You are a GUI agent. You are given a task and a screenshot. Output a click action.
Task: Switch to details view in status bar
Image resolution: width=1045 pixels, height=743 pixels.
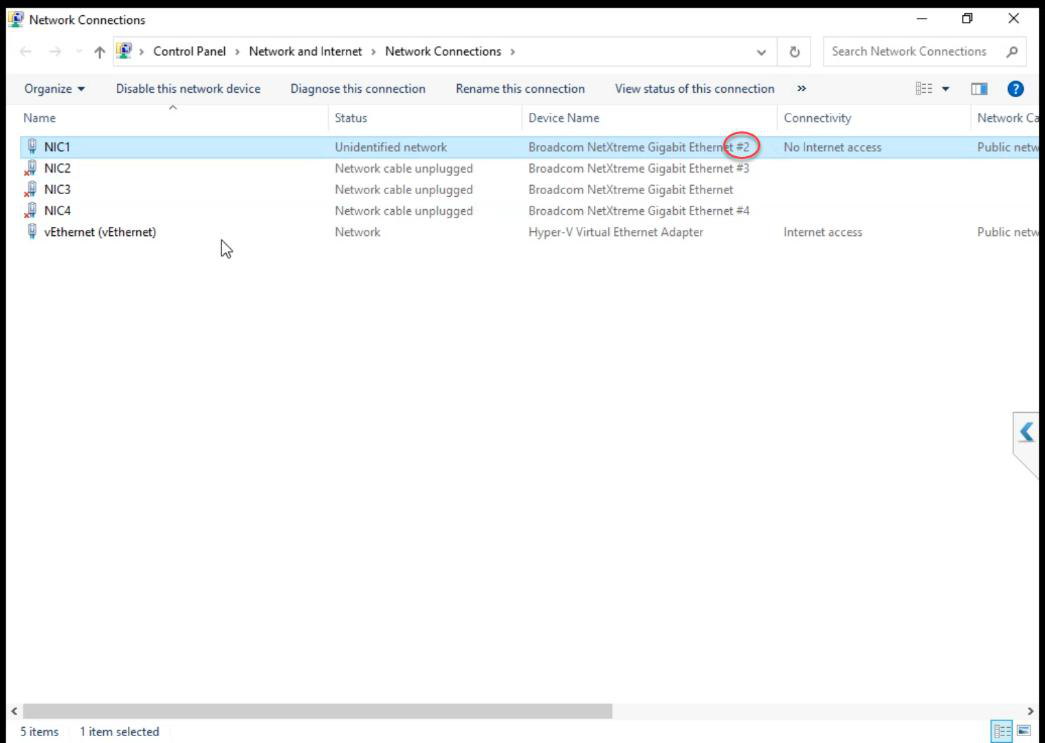coord(1001,731)
